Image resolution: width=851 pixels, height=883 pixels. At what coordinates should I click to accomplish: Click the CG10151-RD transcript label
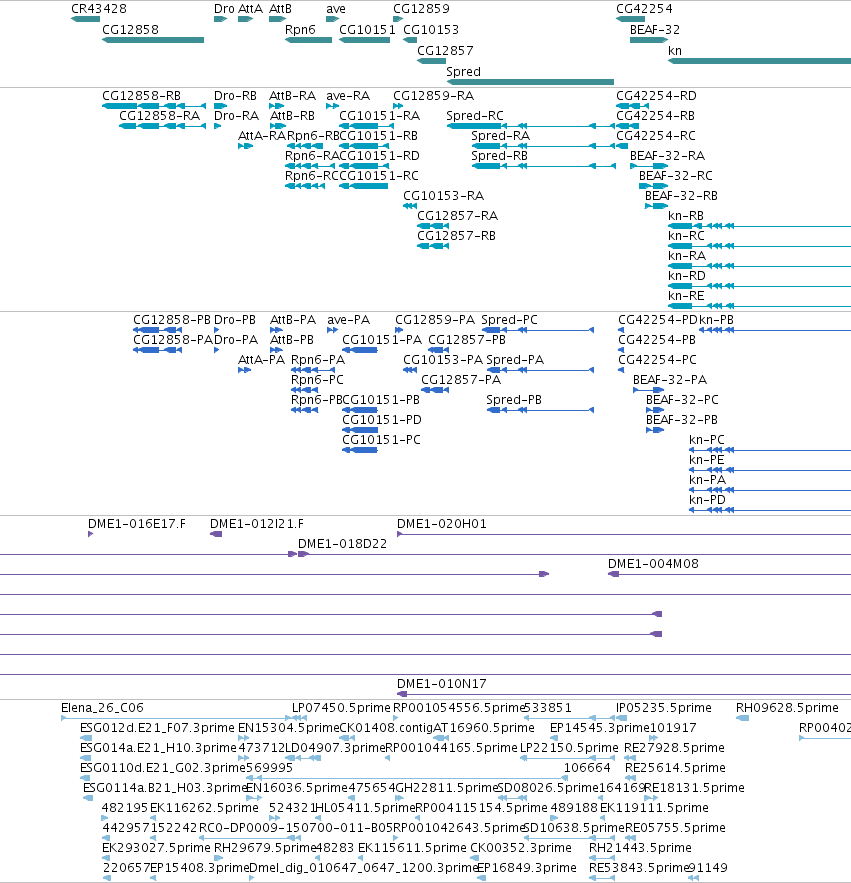379,156
